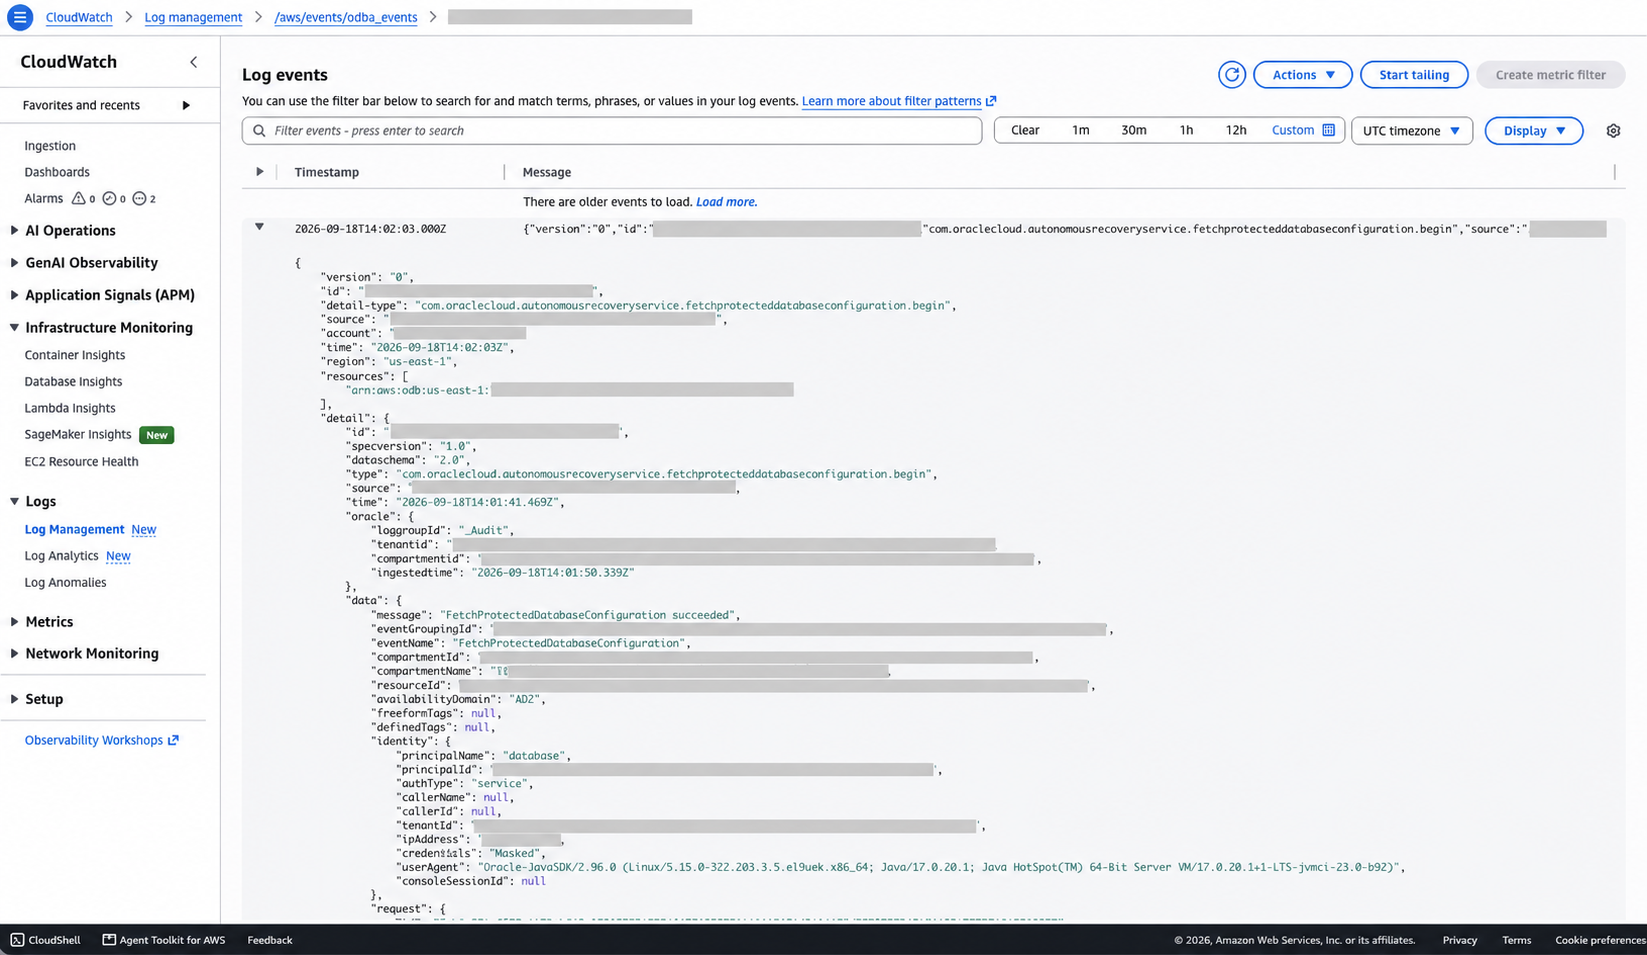
Task: Focus the Filter events search field
Action: [612, 131]
